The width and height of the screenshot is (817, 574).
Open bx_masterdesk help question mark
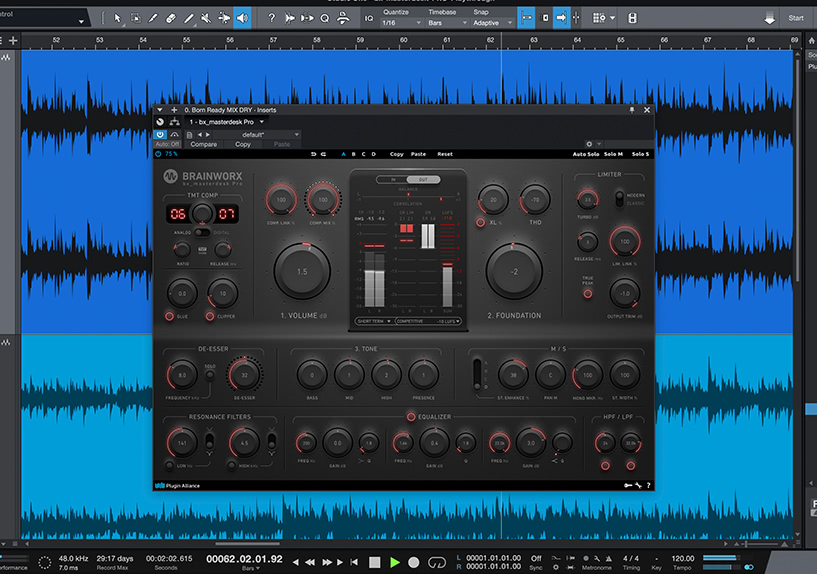click(x=648, y=485)
